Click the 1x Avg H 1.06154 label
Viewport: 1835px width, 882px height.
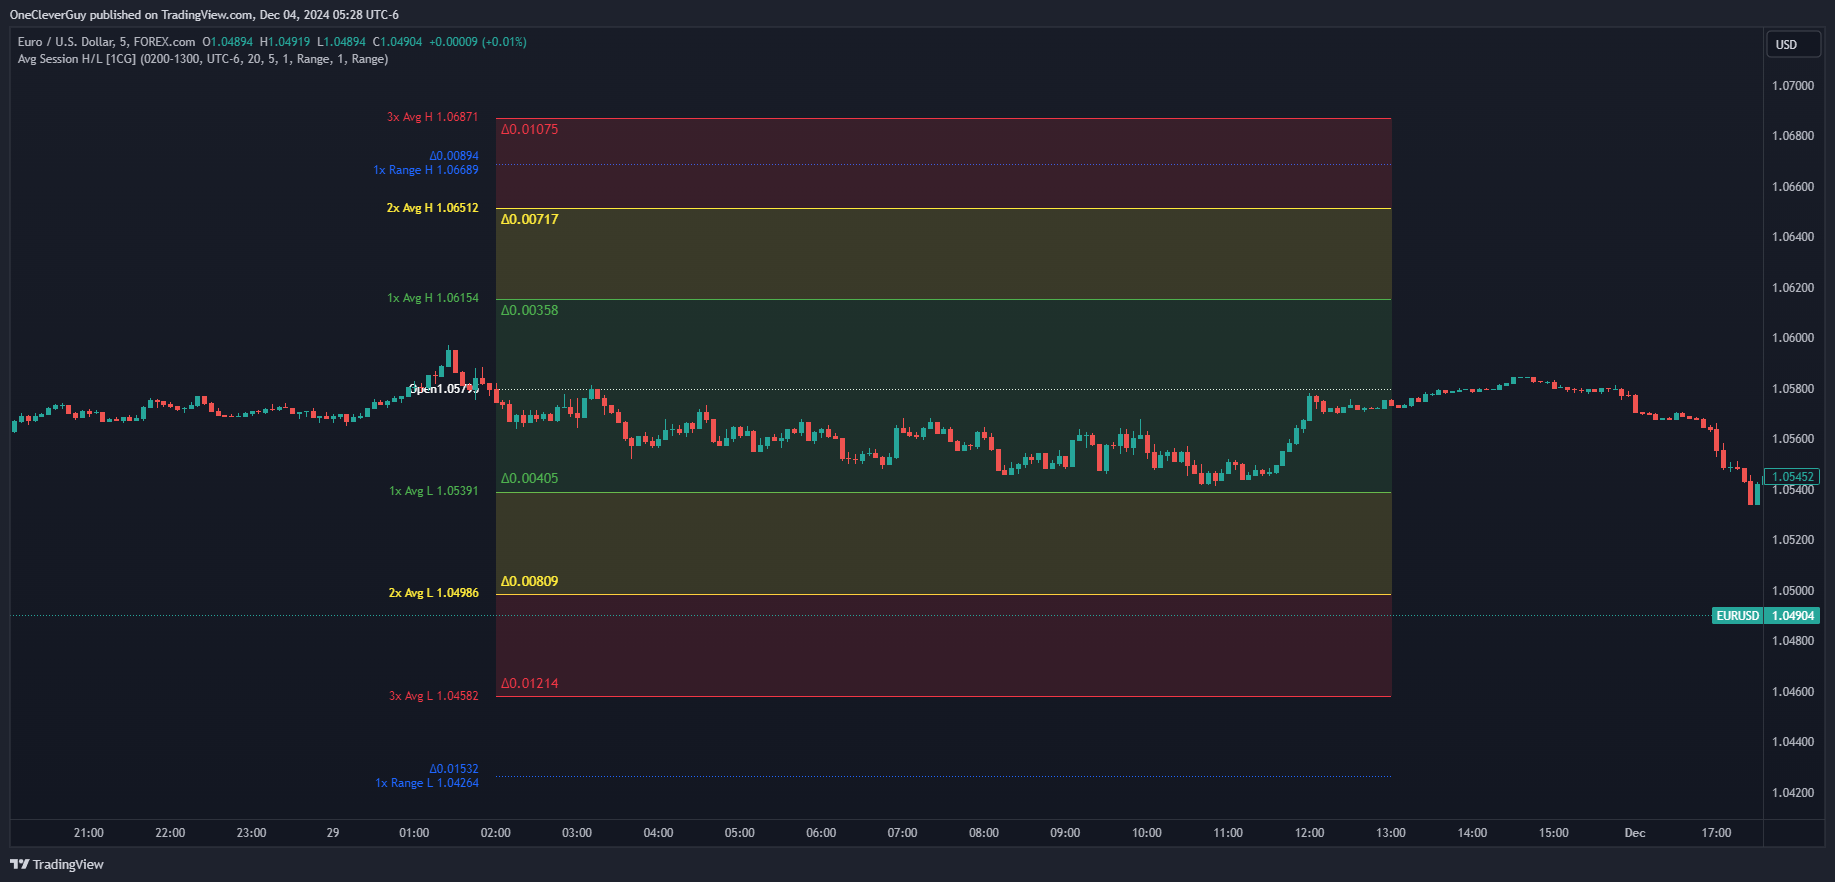click(x=433, y=298)
